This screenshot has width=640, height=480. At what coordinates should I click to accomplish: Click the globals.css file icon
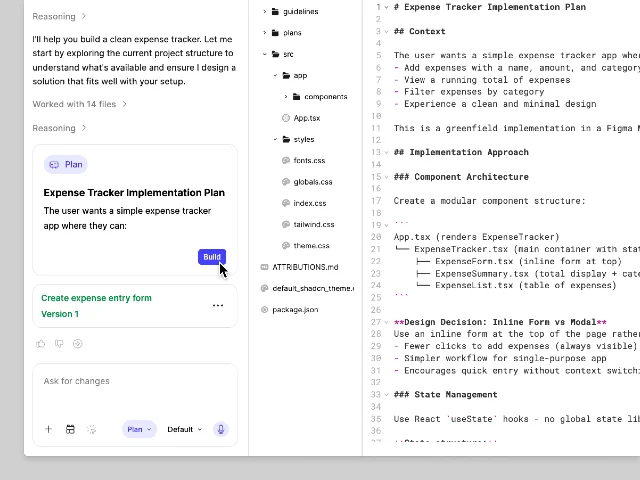286,182
